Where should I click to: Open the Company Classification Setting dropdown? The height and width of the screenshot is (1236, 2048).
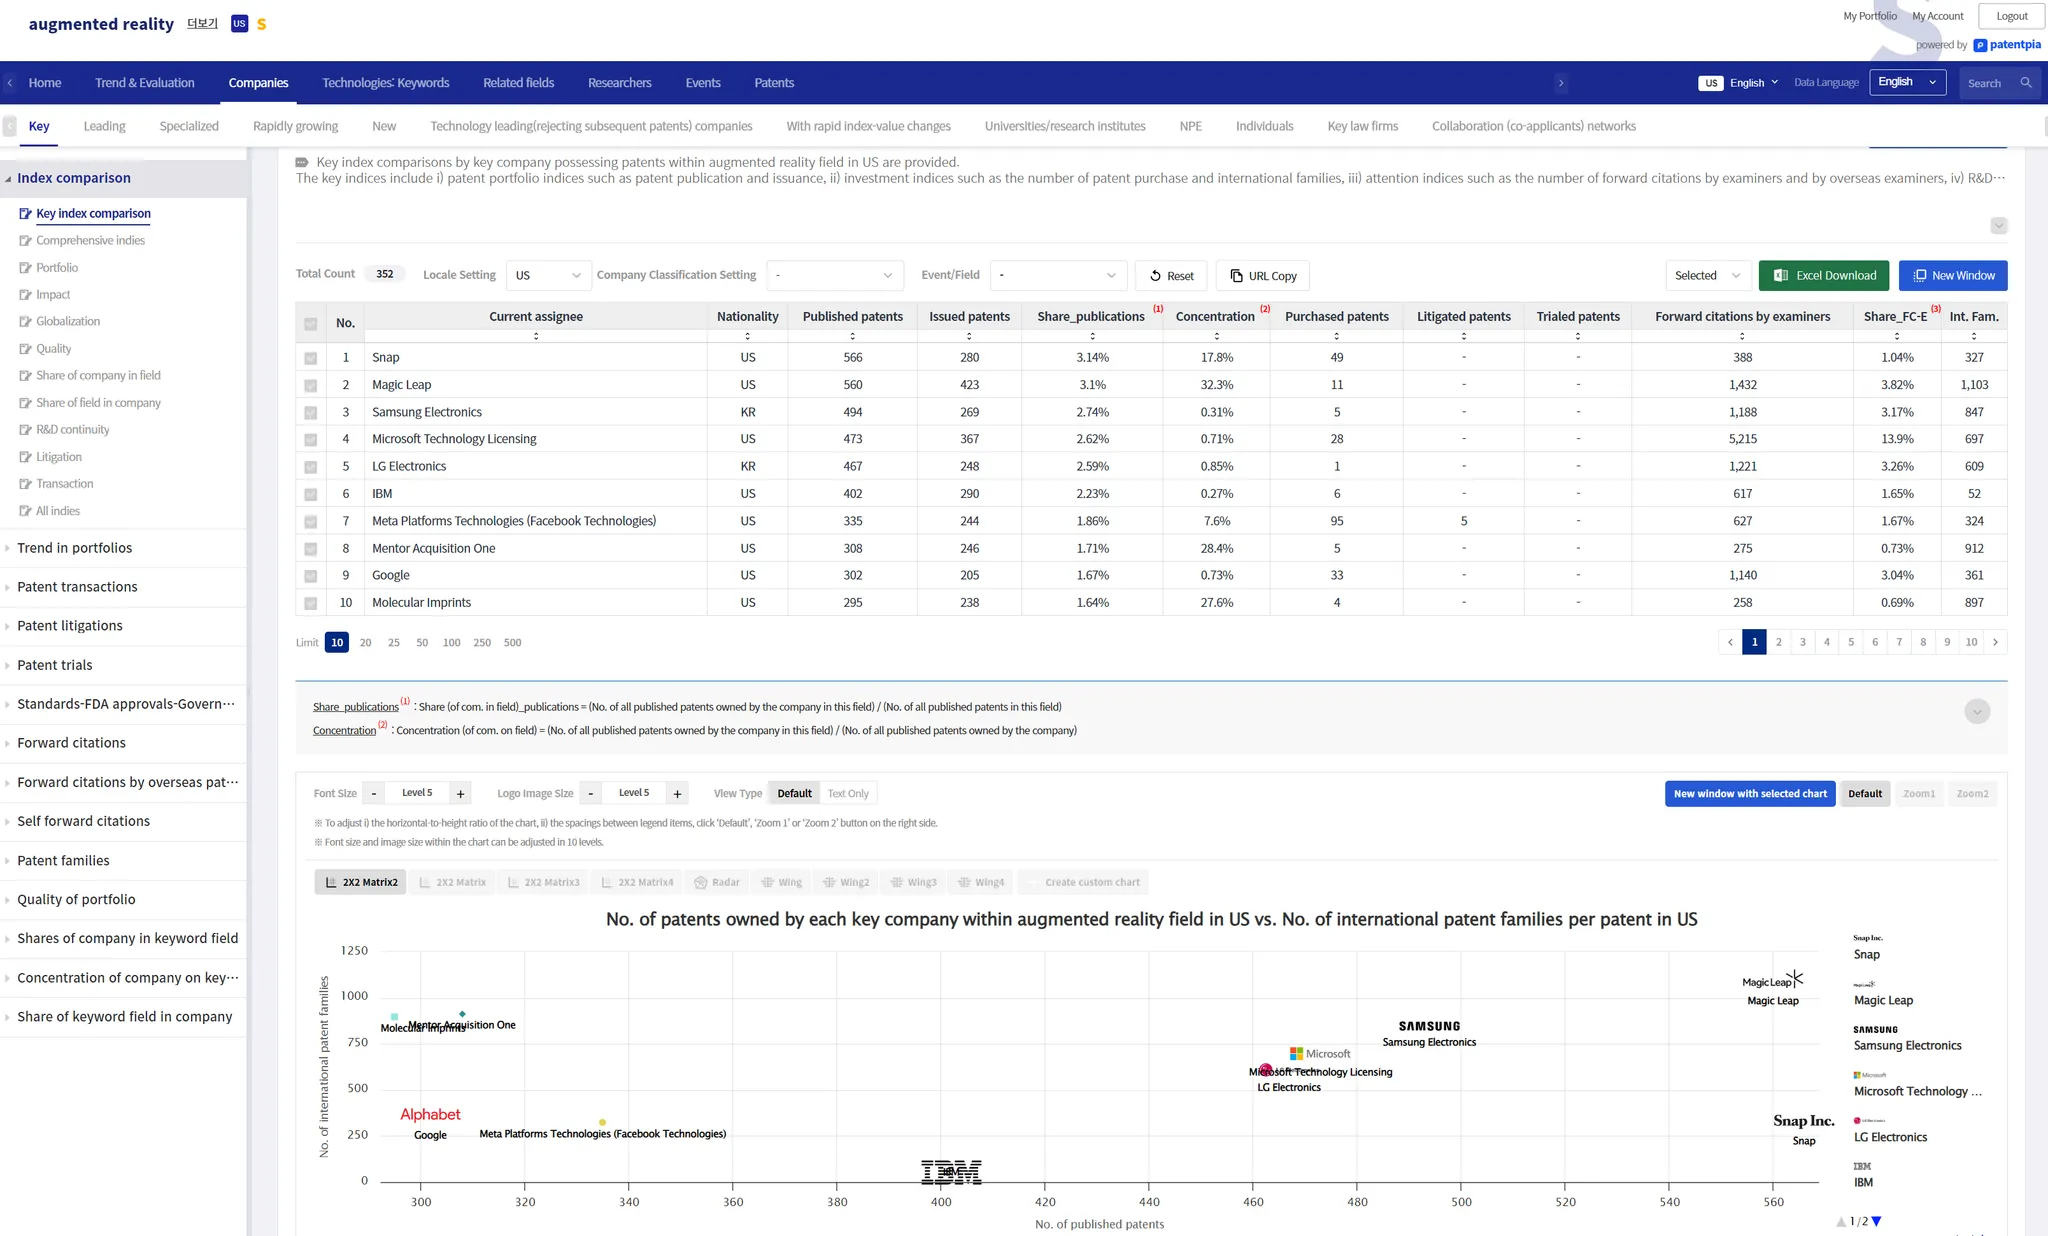click(834, 276)
